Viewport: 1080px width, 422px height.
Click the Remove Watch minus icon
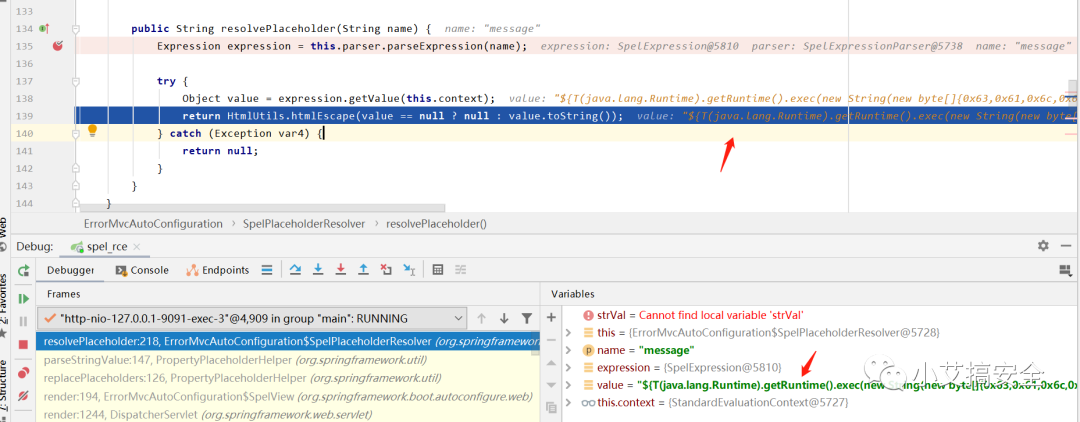551,340
